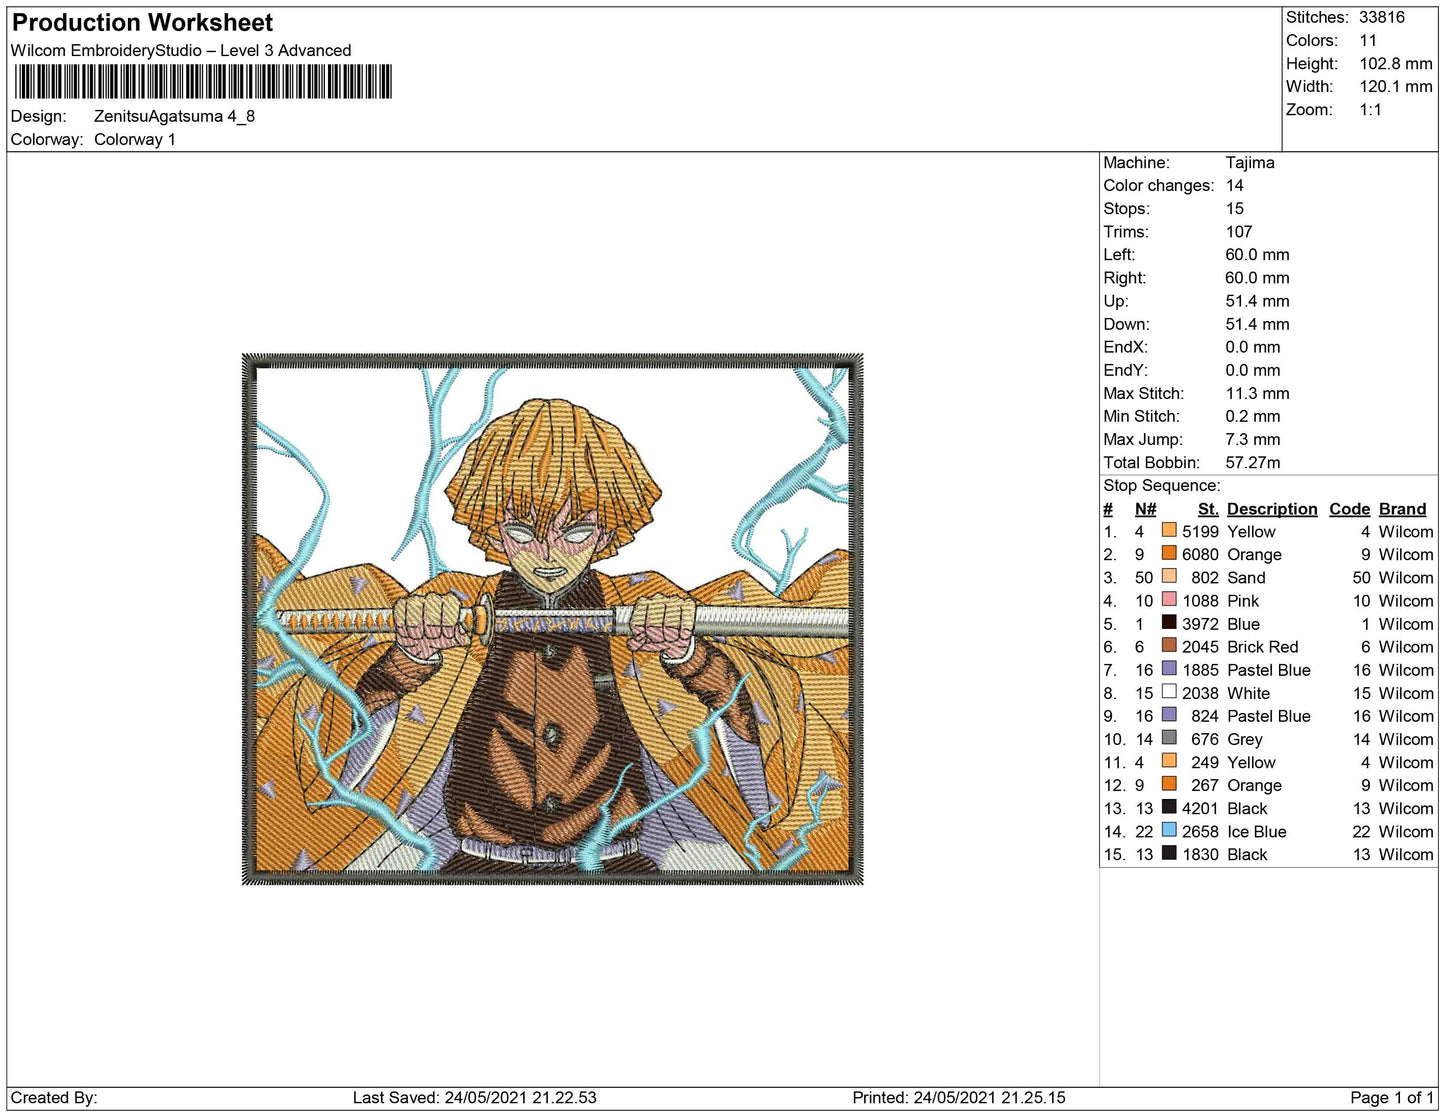Select the 'Colorway 1' value

[135, 139]
